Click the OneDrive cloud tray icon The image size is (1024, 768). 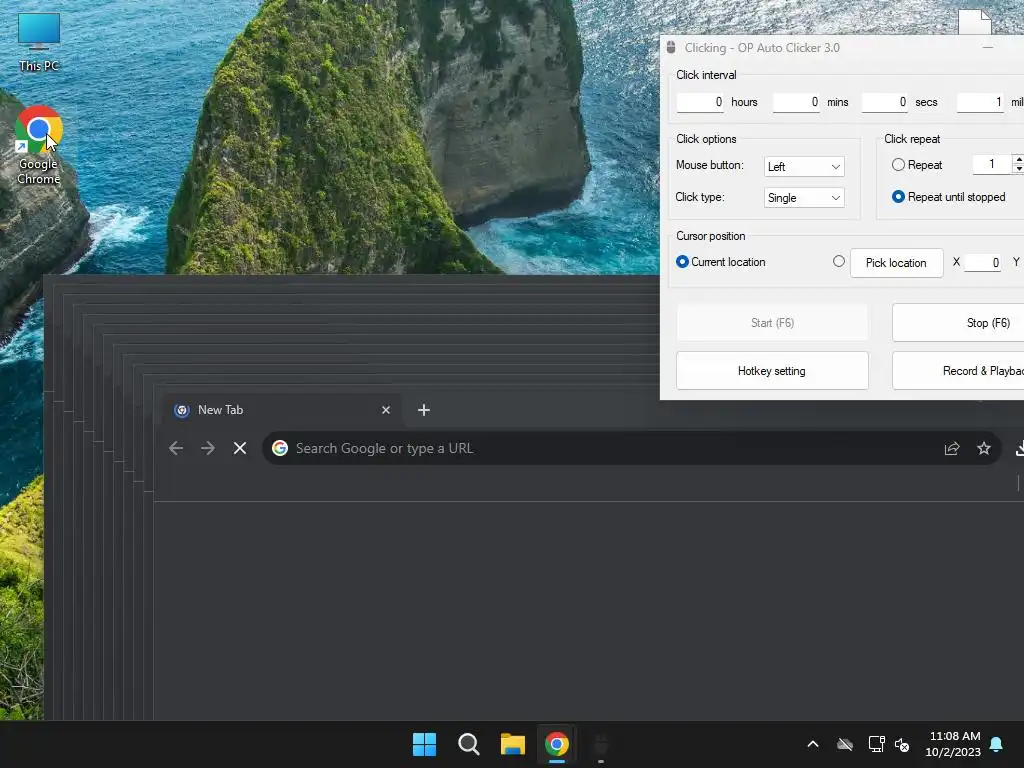tap(845, 744)
